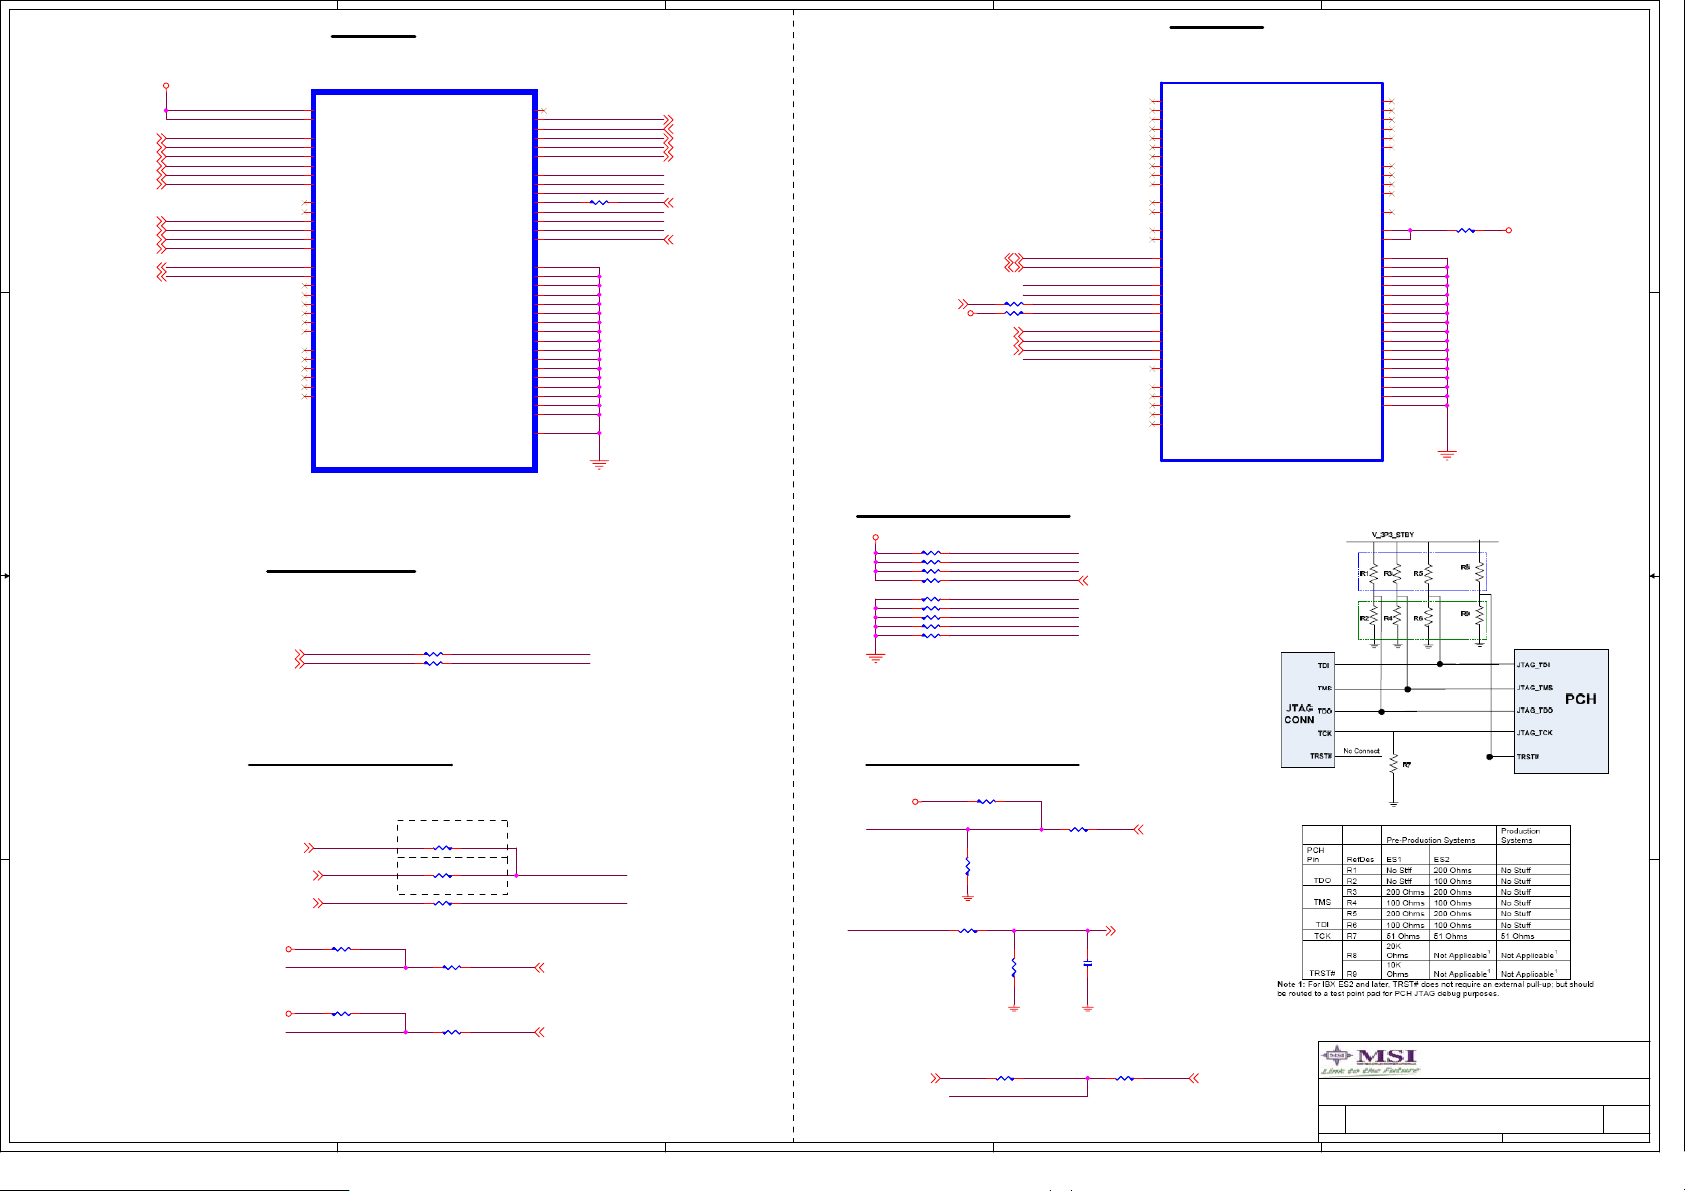The image size is (1685, 1191).
Task: Click the ground symbol below left blue chip
Action: (x=599, y=465)
